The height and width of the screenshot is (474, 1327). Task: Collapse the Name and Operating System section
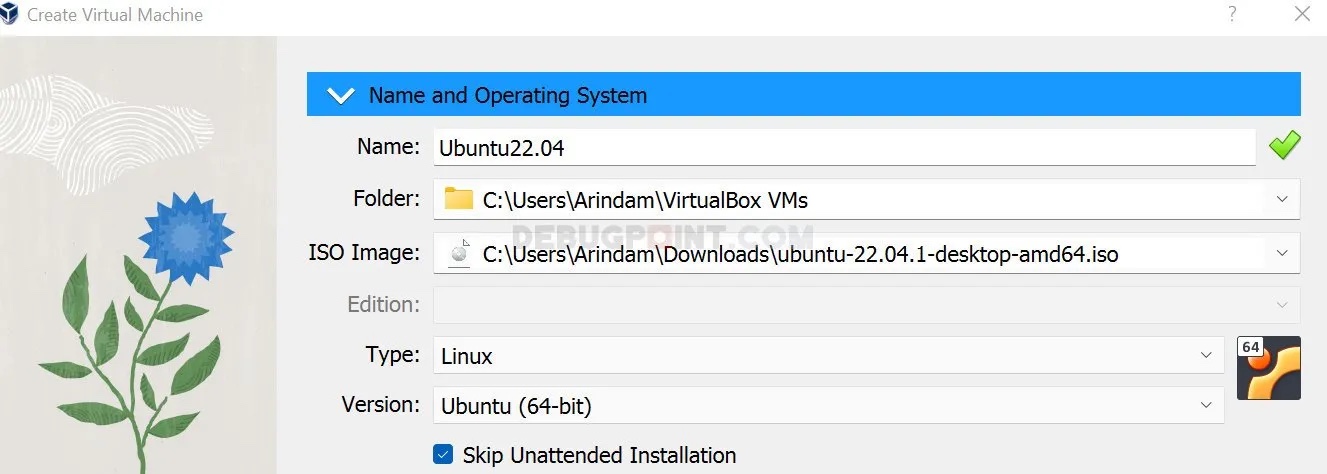pos(341,96)
